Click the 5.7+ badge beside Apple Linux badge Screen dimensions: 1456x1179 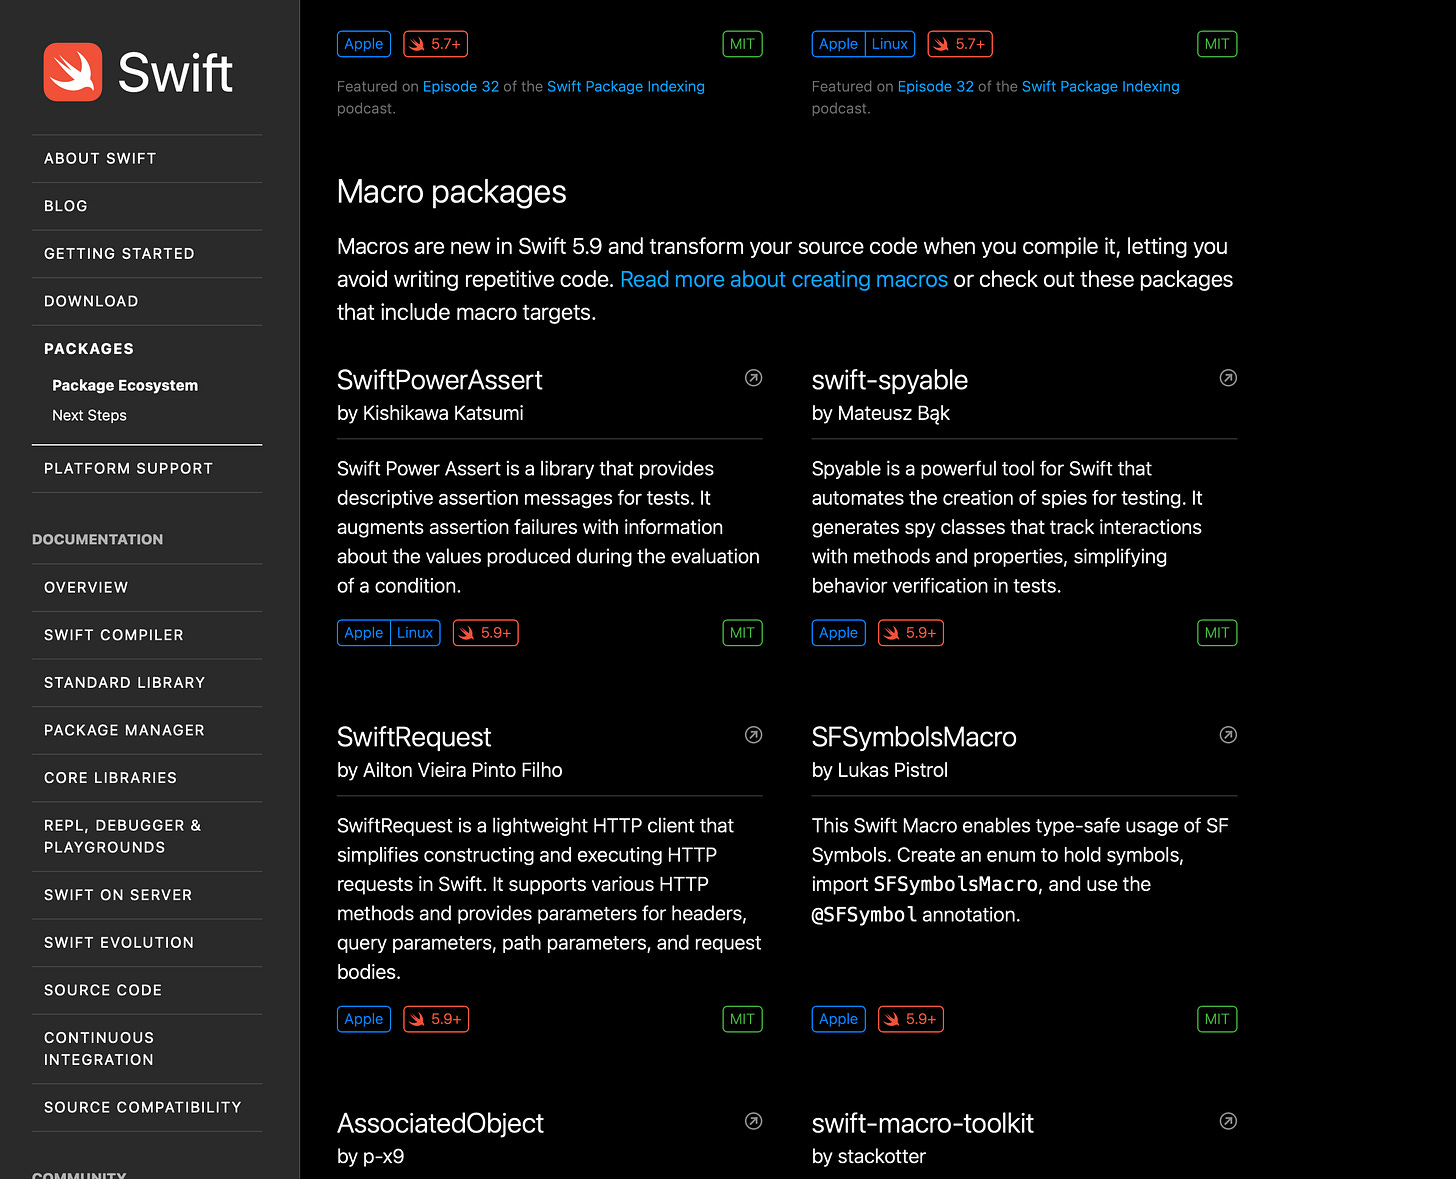pos(960,44)
